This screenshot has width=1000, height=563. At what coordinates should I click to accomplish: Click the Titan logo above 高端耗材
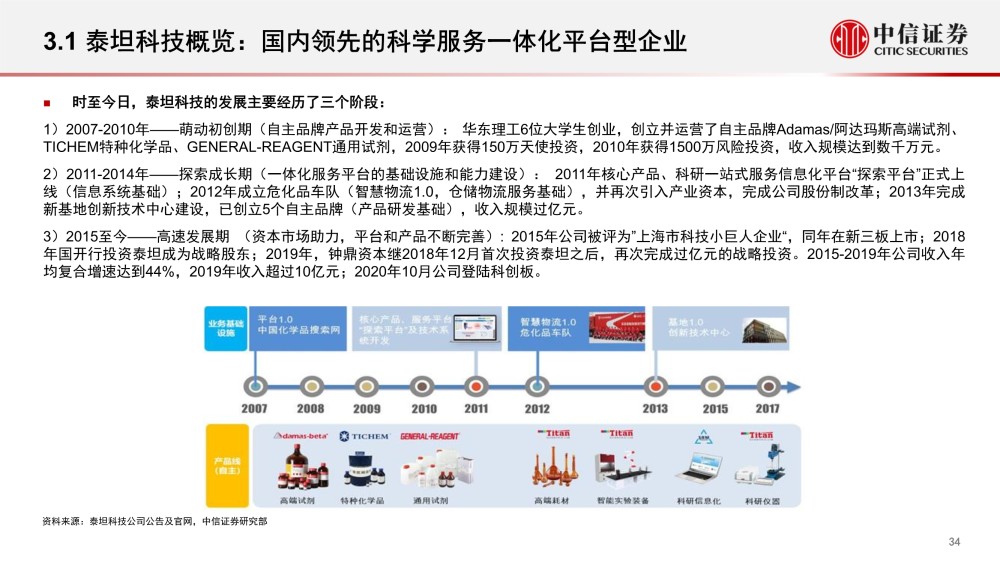point(554,434)
